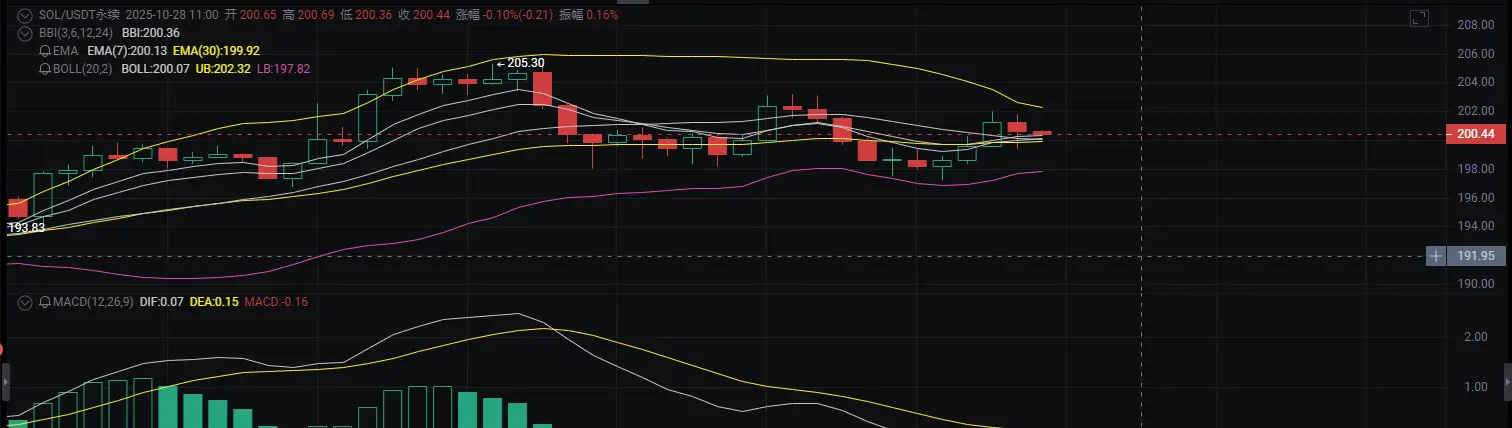This screenshot has width=1512, height=428.
Task: Click crosshair price label 191.95
Action: (1475, 256)
